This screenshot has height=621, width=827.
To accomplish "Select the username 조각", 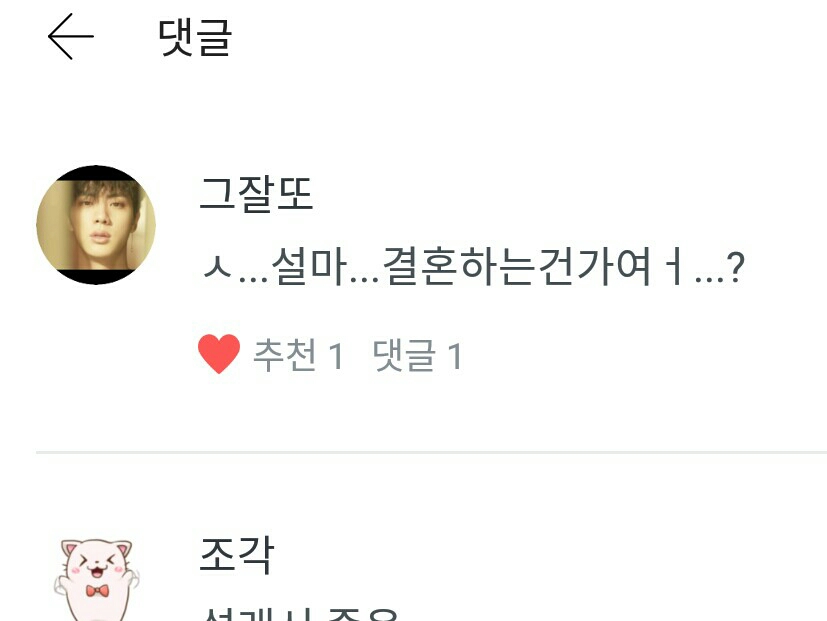I will point(237,554).
